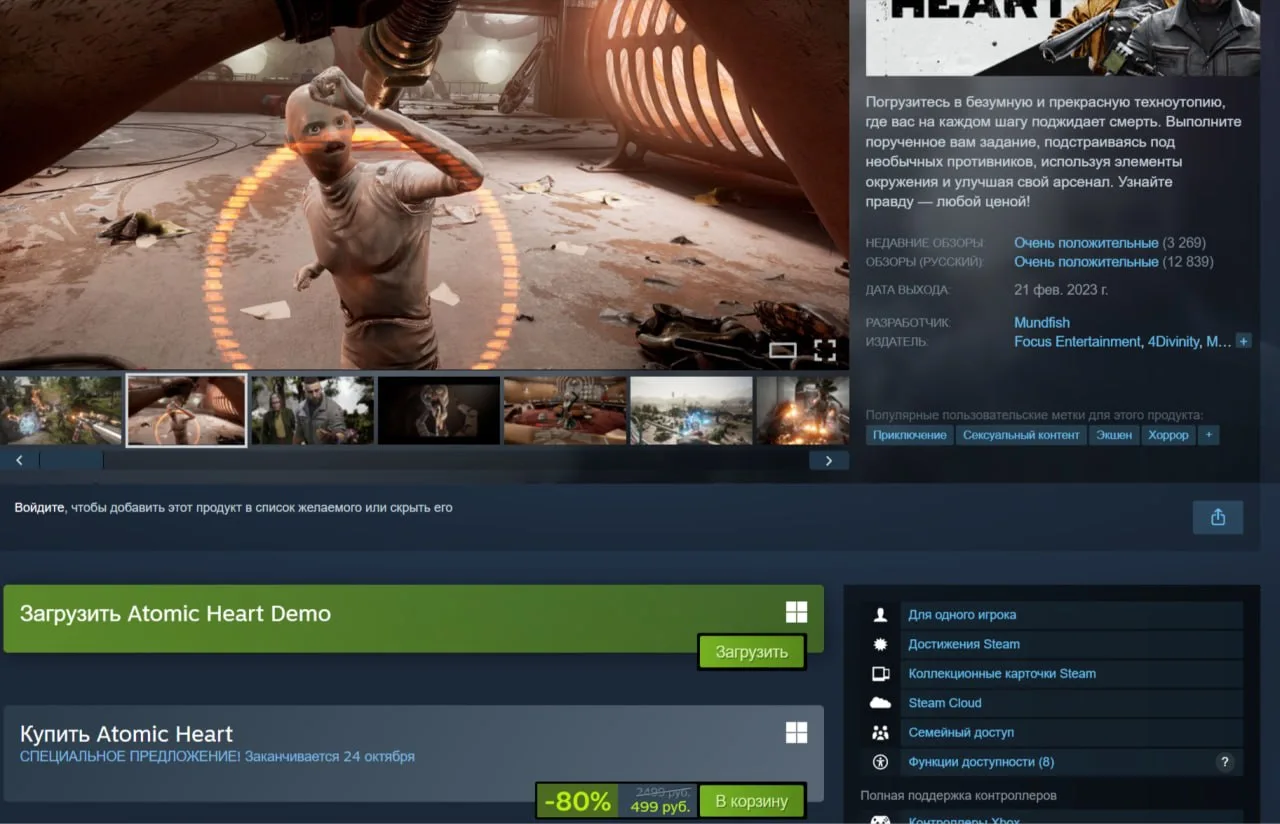Click the accessibility features icon
Image resolution: width=1280 pixels, height=824 pixels.
pyautogui.click(x=880, y=761)
